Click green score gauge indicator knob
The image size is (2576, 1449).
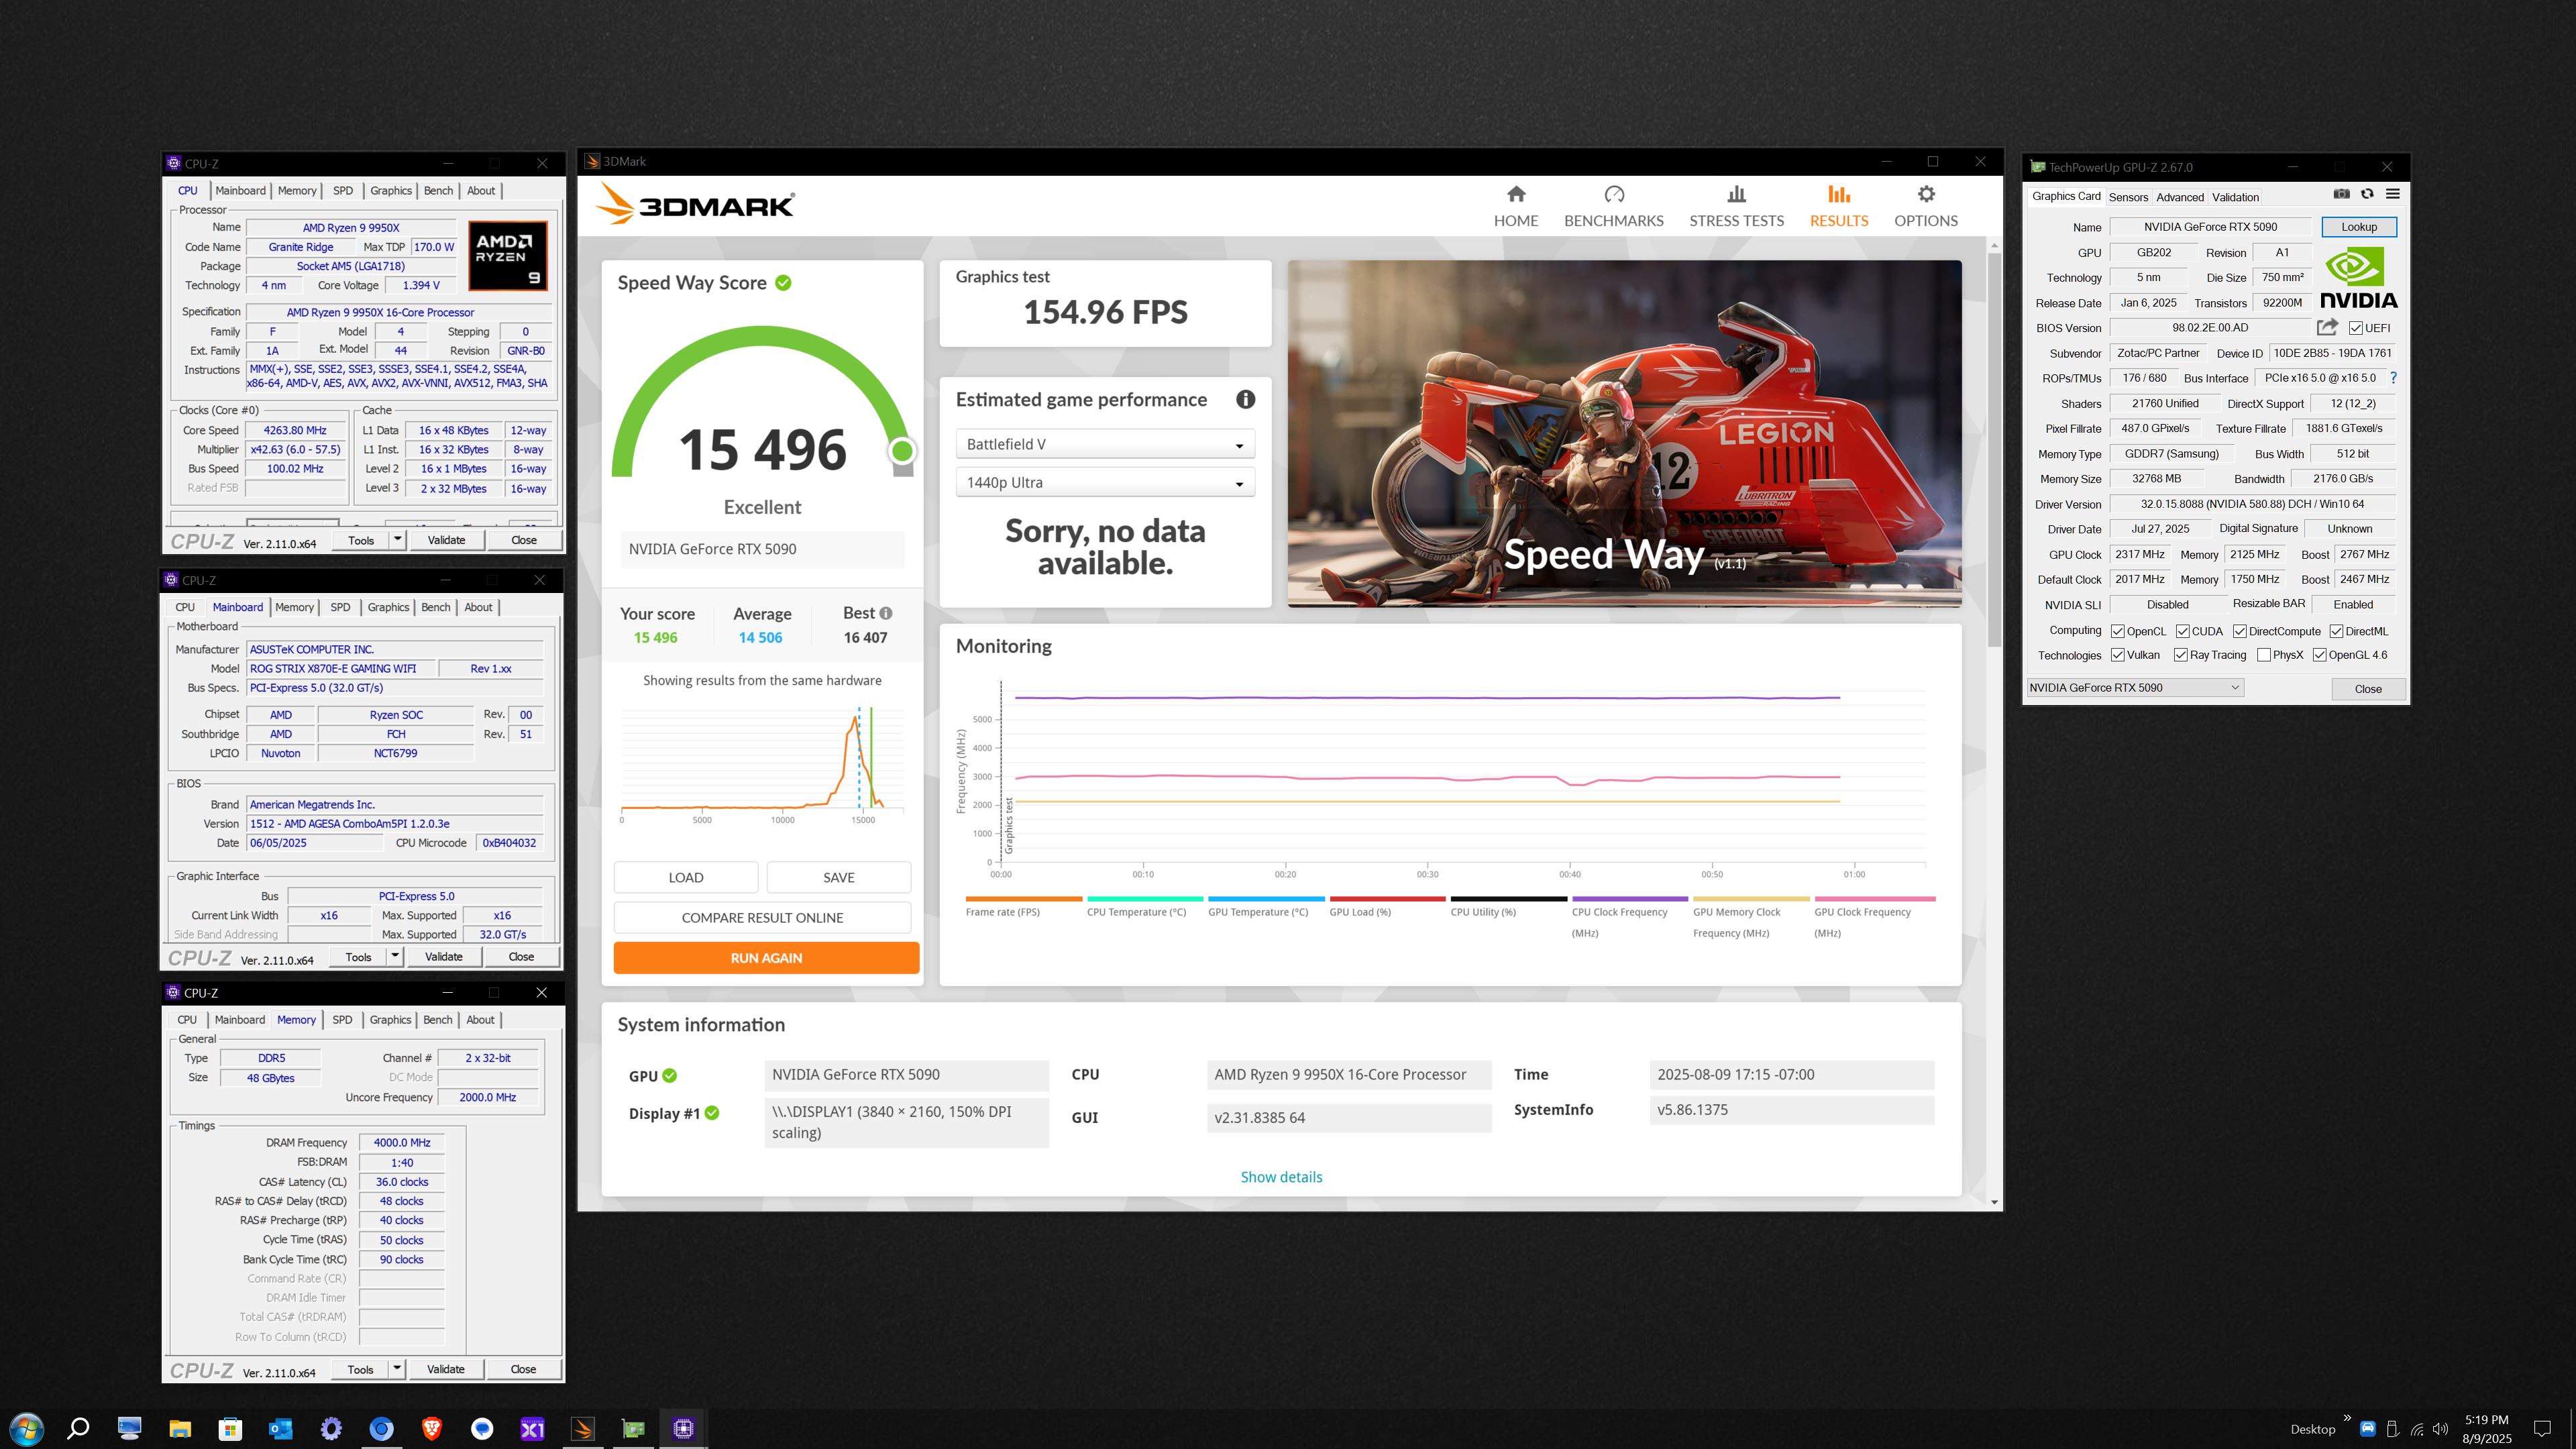coord(902,451)
